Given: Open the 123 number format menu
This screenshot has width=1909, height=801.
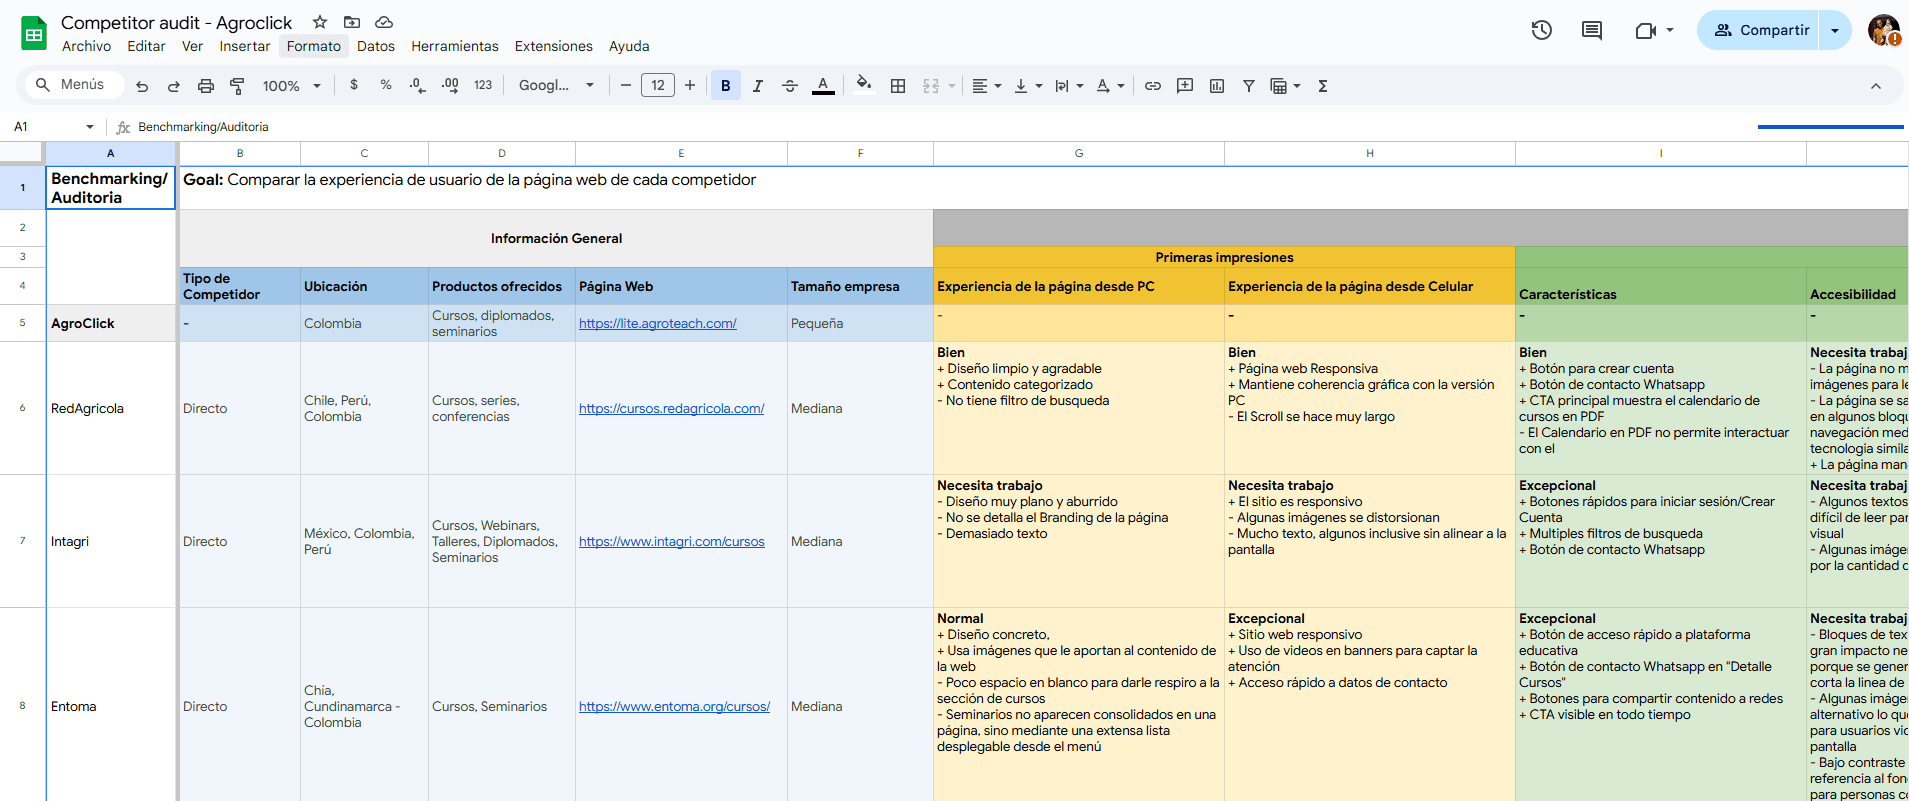Looking at the screenshot, I should click(483, 86).
